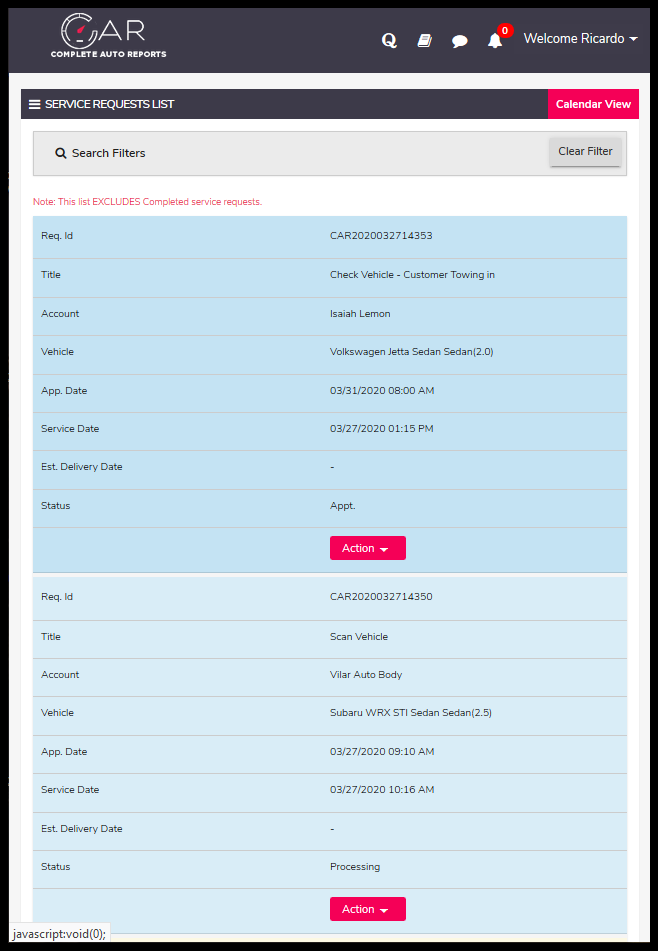The height and width of the screenshot is (951, 658).
Task: Click the CAR Complete Auto Reports logo
Action: click(108, 36)
